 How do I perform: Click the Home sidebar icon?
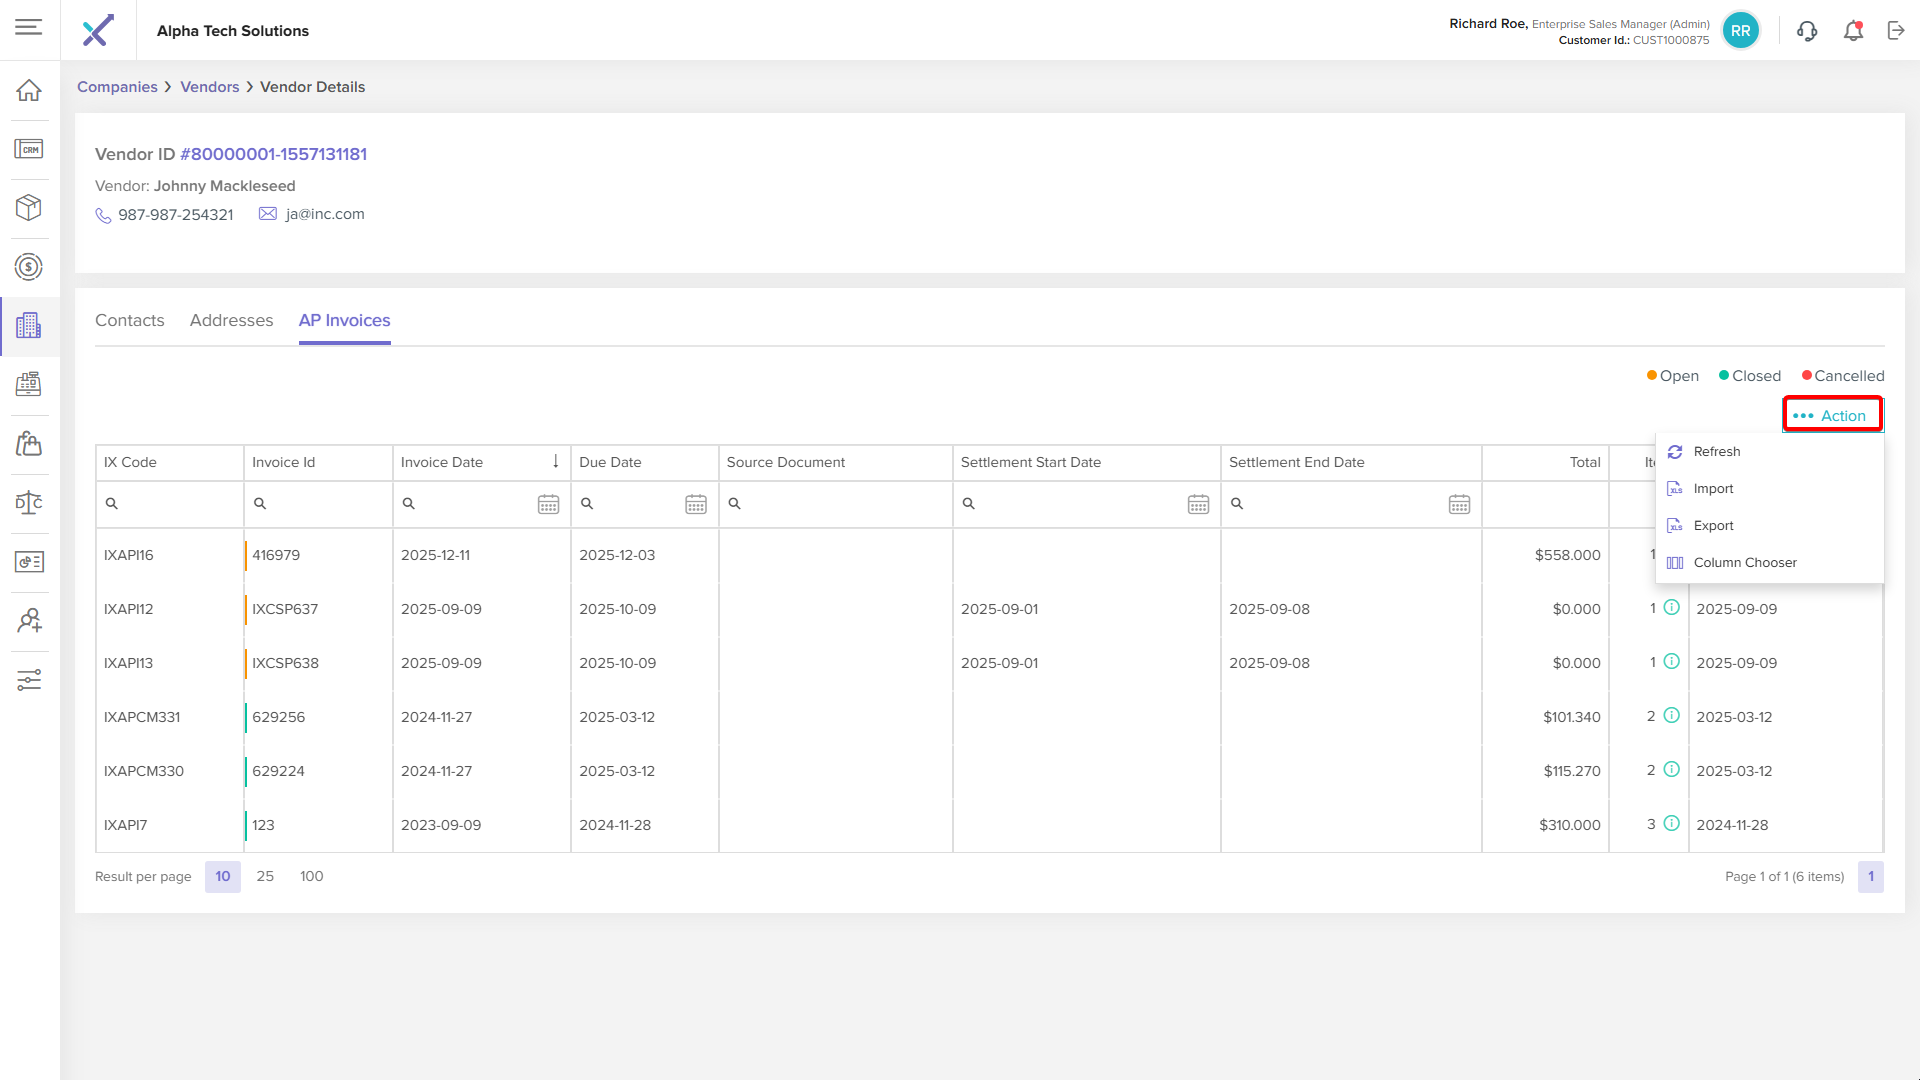click(x=29, y=90)
